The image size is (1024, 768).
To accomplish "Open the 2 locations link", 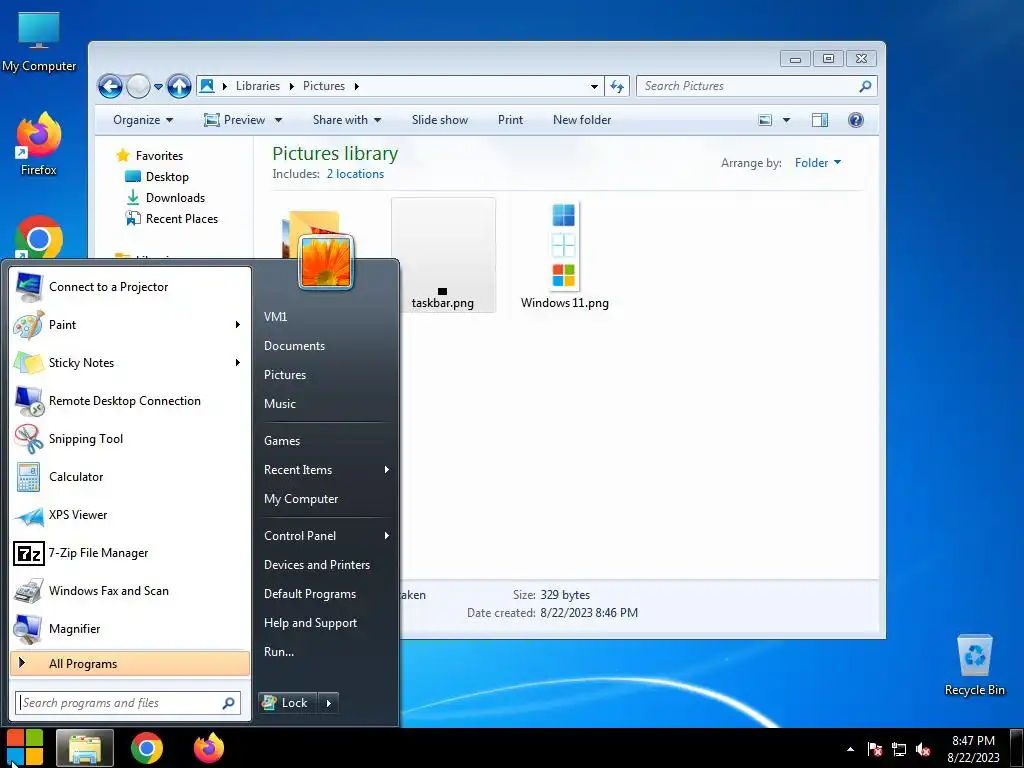I will [x=355, y=174].
